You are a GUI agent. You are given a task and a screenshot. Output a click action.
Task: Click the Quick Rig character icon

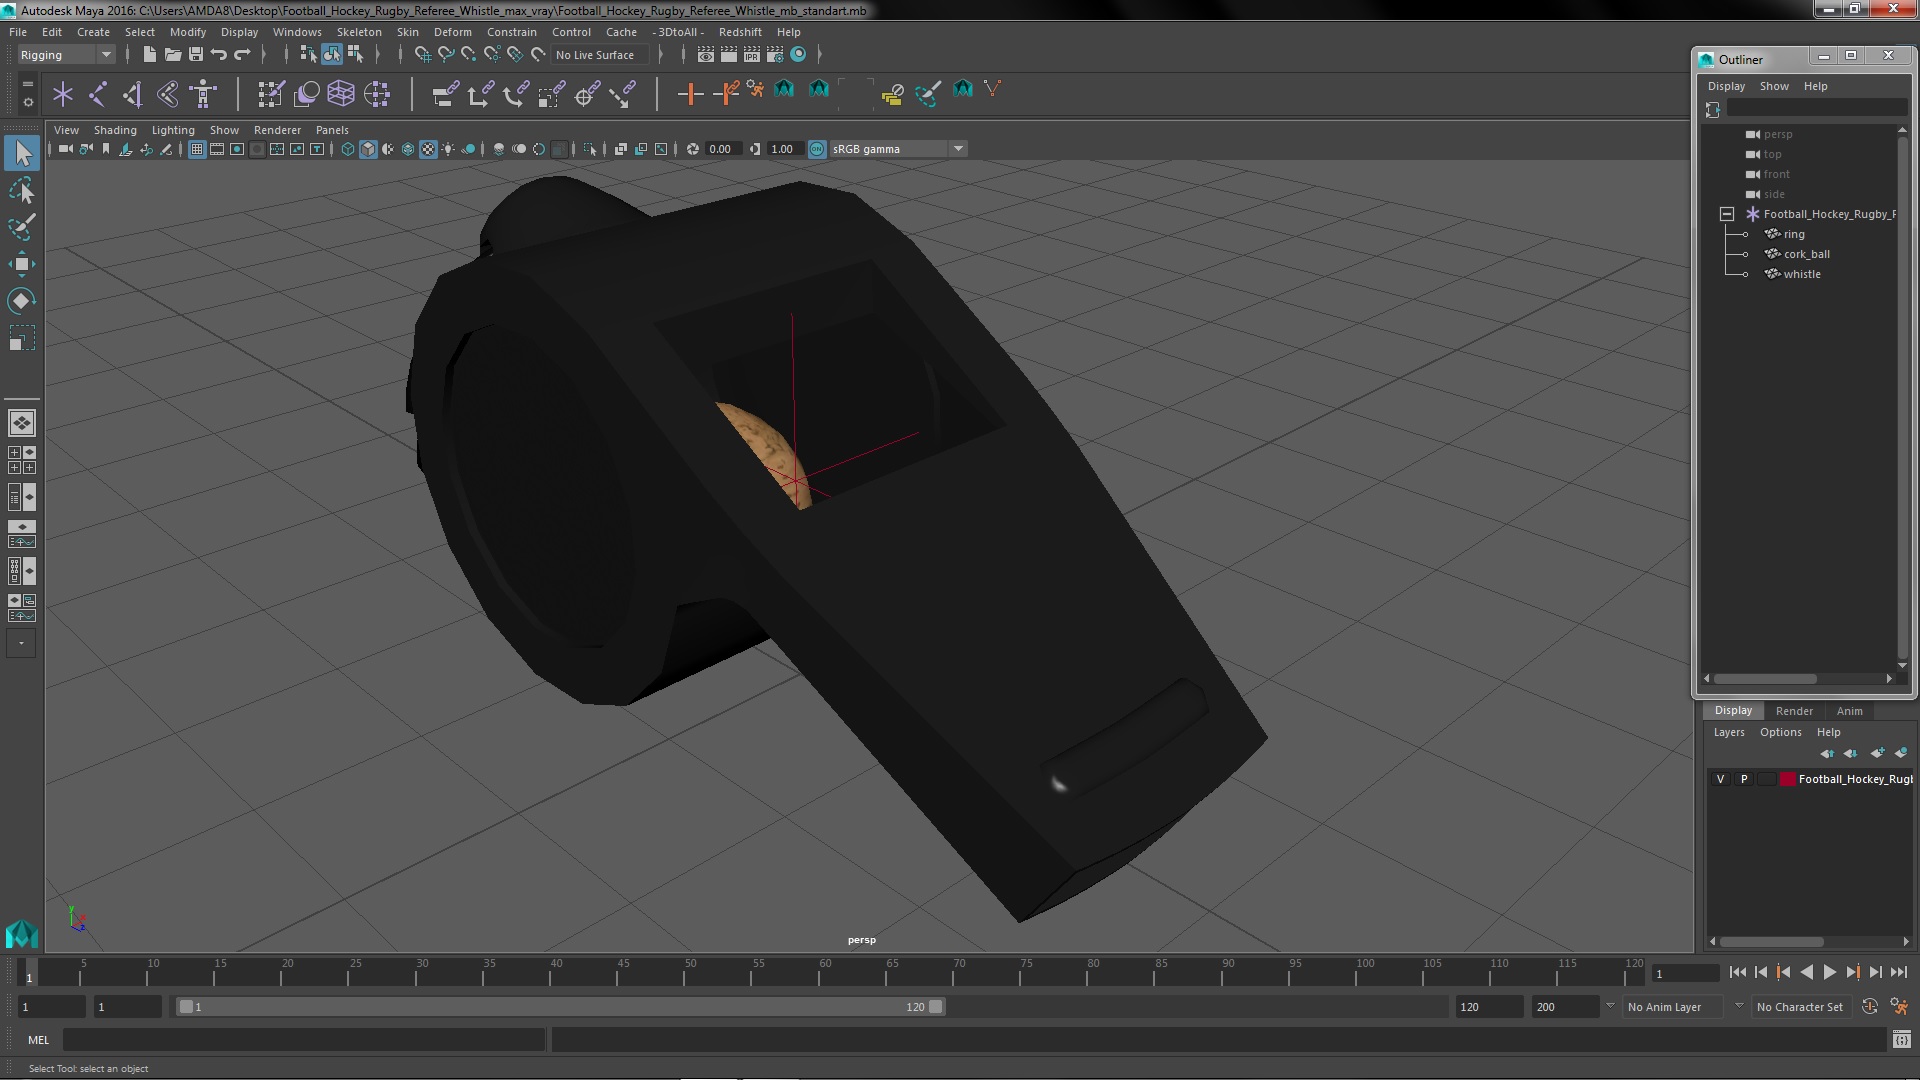coord(203,94)
